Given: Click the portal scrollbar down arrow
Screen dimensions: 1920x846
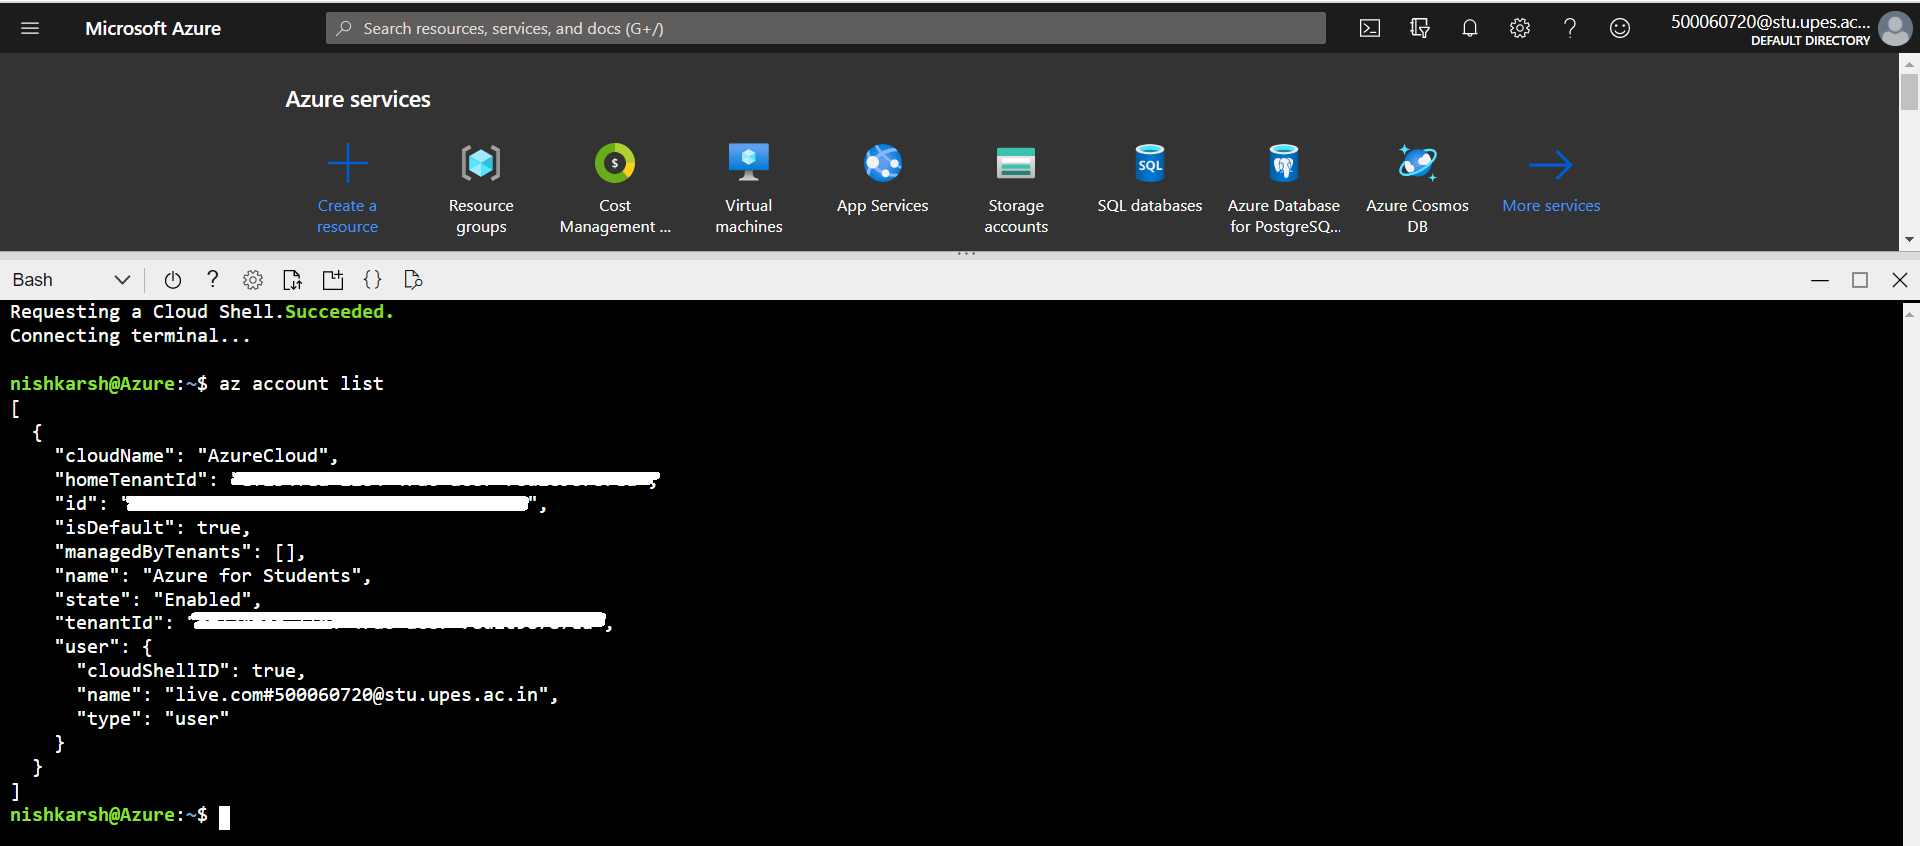Looking at the screenshot, I should tap(1909, 240).
